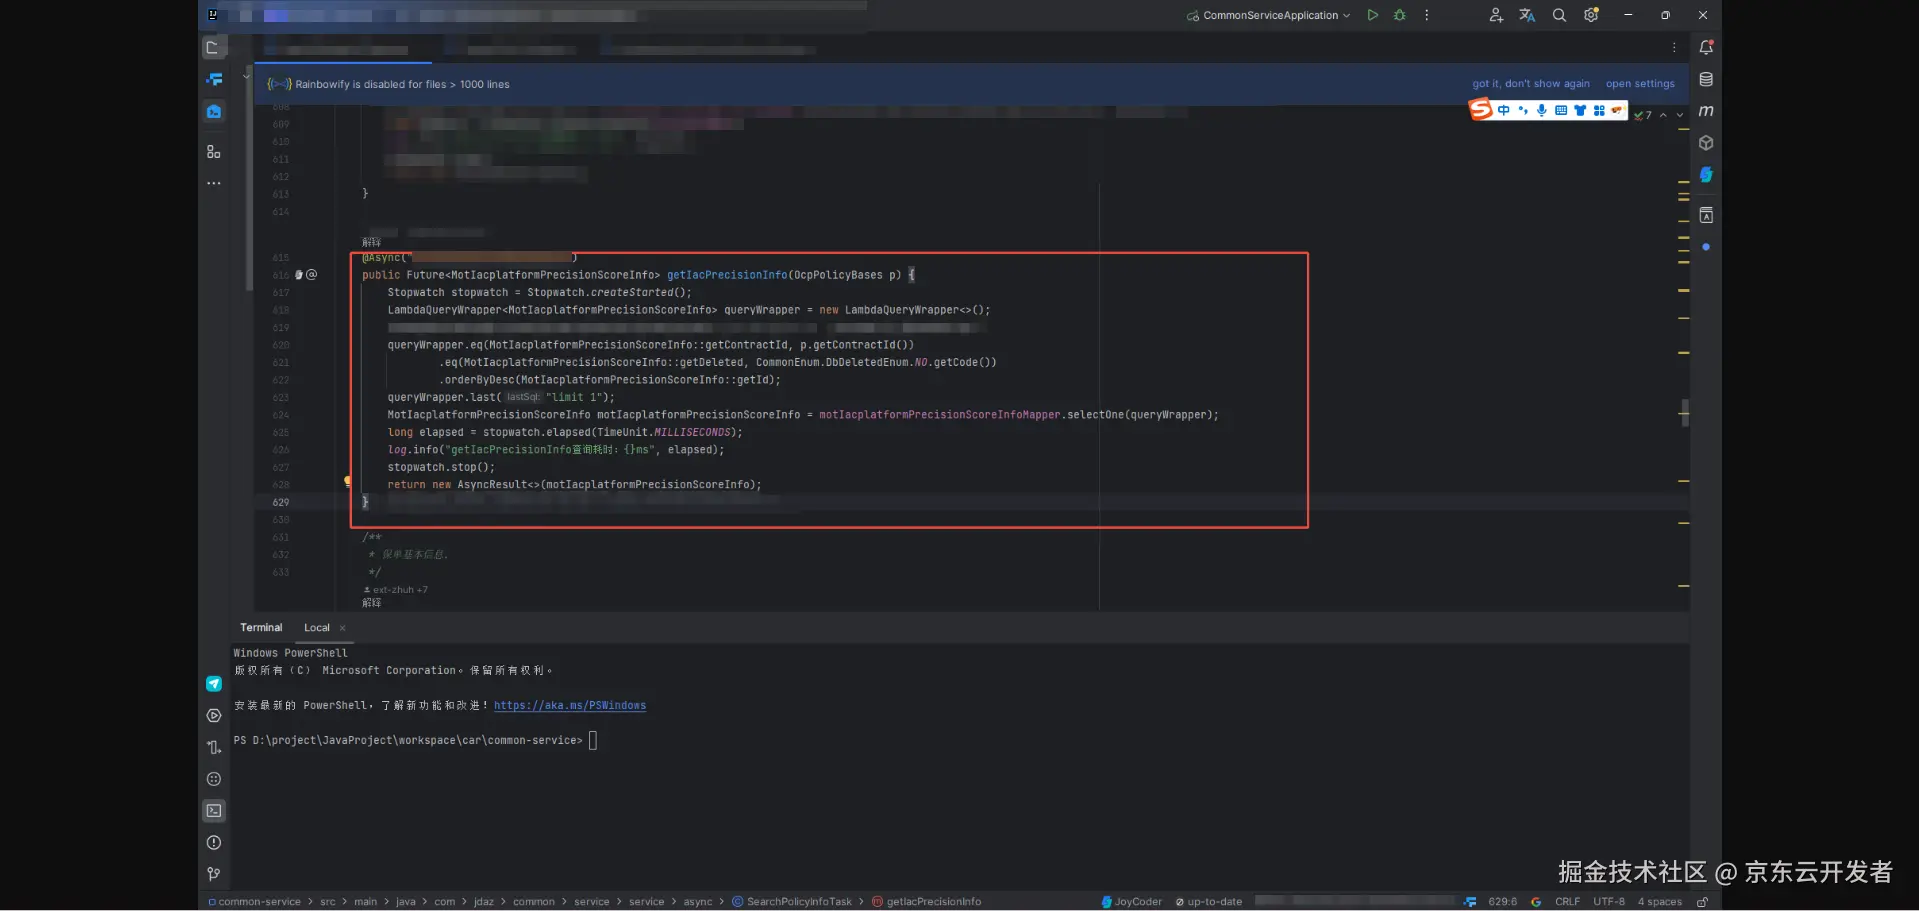
Task: Open the editor tabs more-options menu
Action: click(x=1674, y=47)
